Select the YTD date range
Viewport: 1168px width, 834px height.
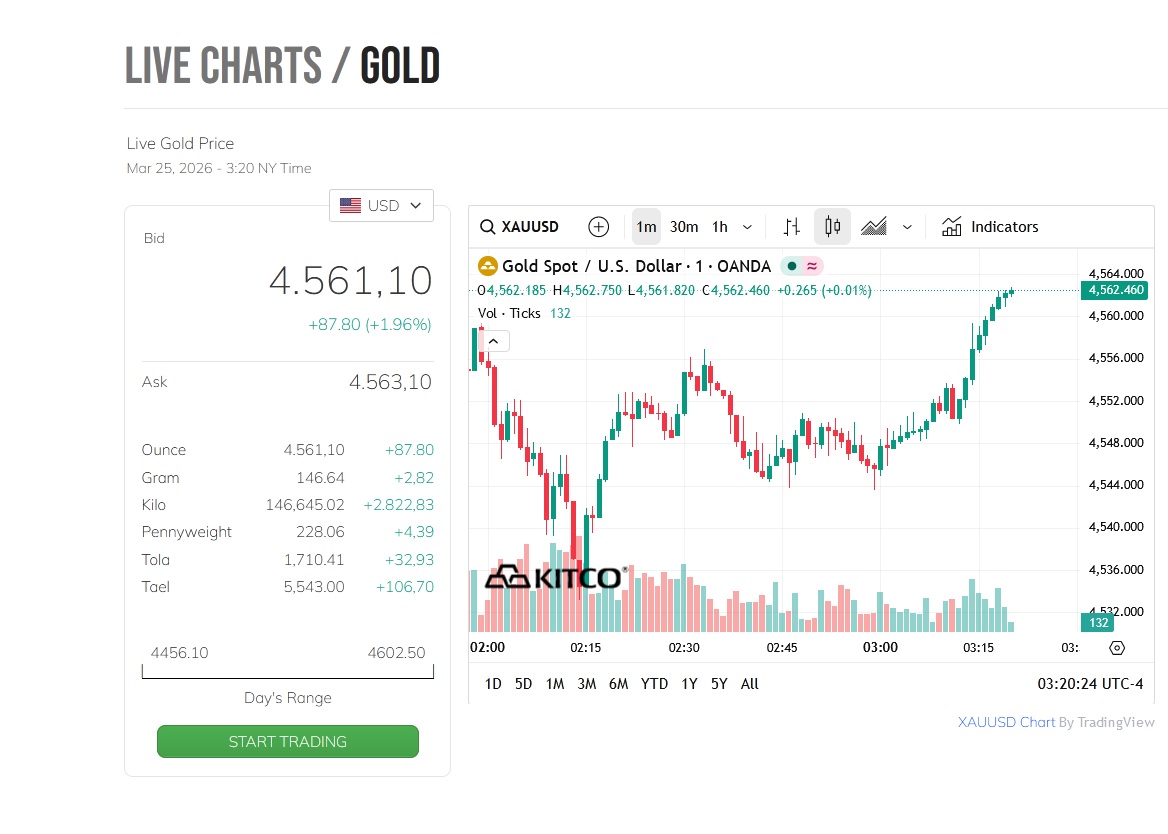click(x=654, y=684)
